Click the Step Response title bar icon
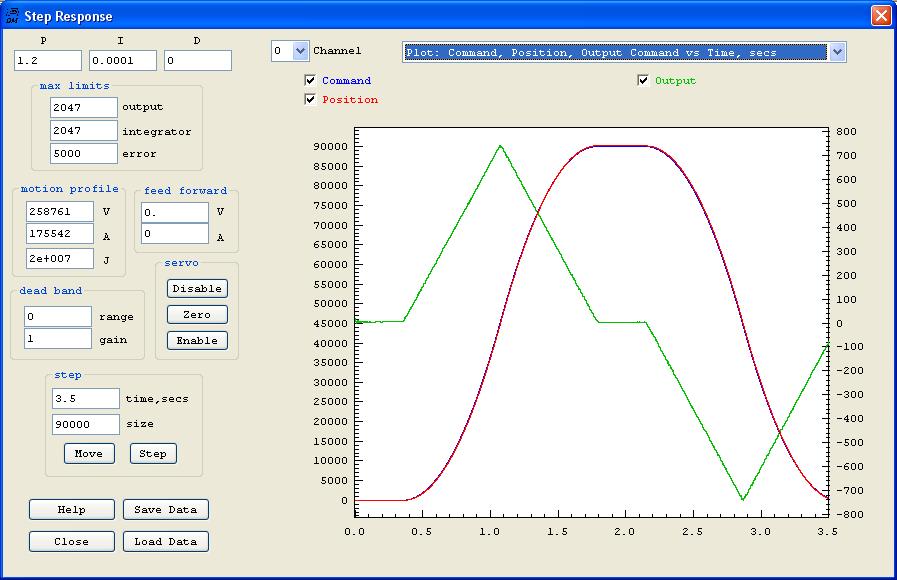The width and height of the screenshot is (897, 580). point(12,16)
